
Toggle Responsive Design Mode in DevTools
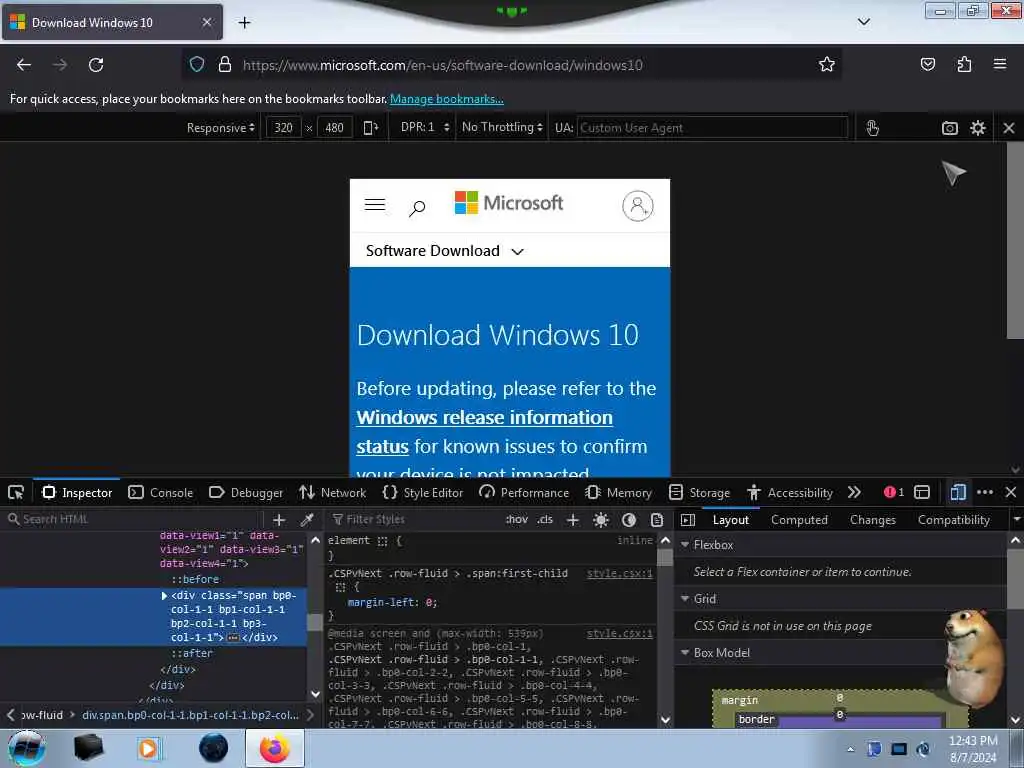957,492
